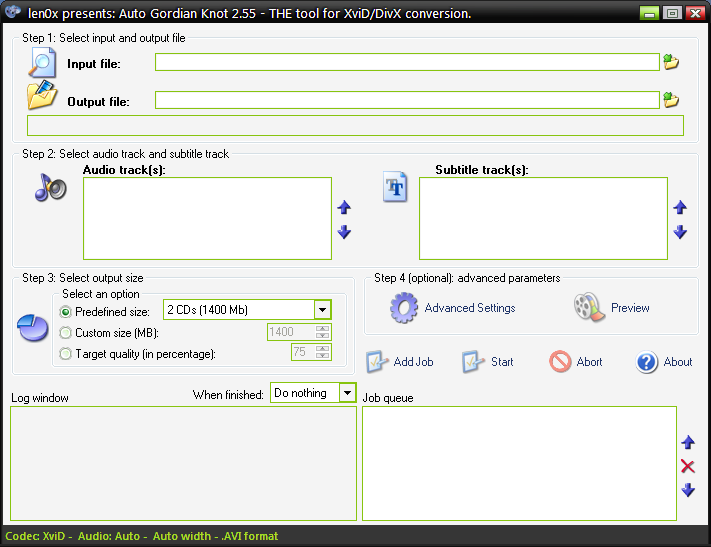Select Target quality radio button
The width and height of the screenshot is (711, 547).
click(x=65, y=353)
